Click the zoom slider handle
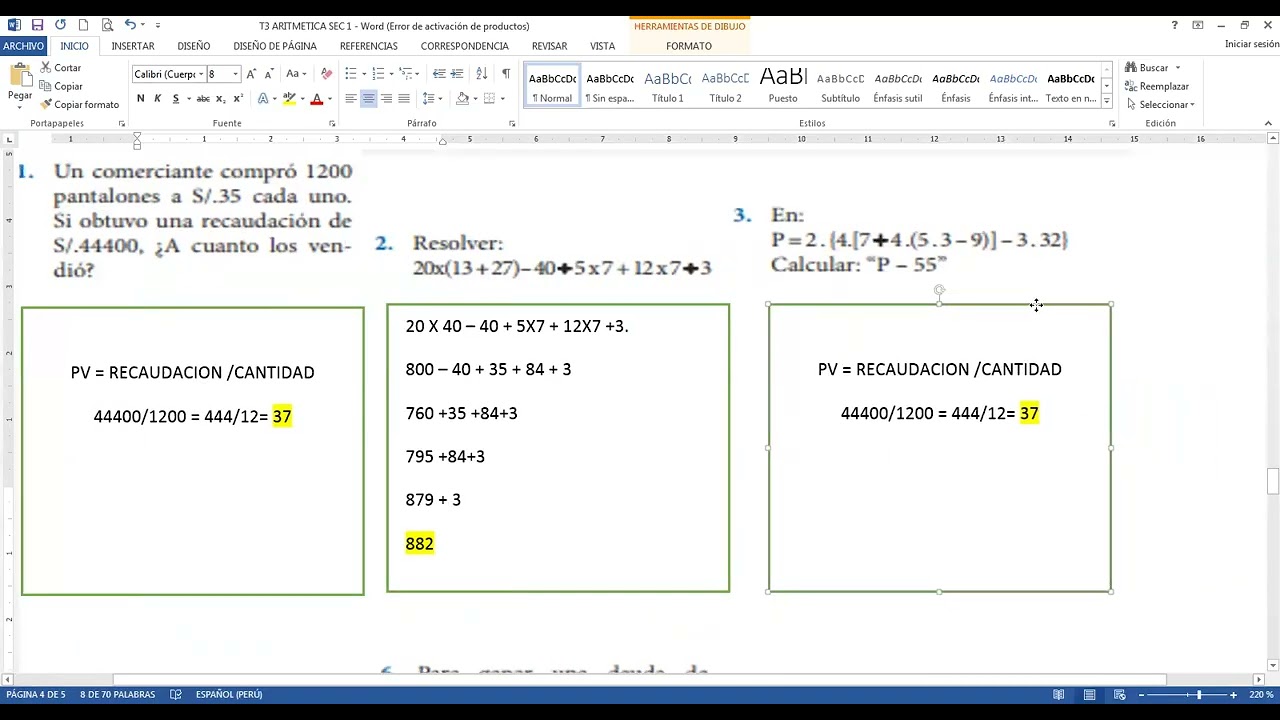Image resolution: width=1280 pixels, height=720 pixels. (x=1199, y=694)
